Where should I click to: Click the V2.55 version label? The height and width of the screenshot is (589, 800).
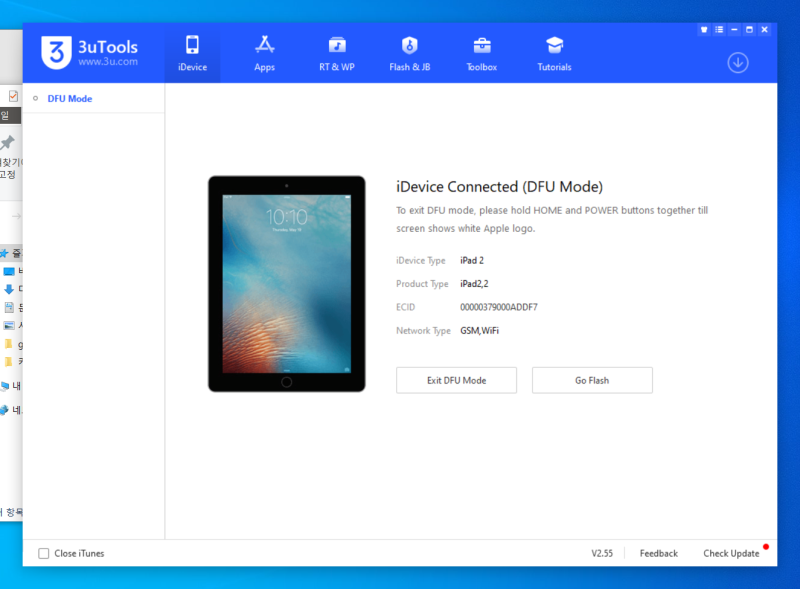coord(602,552)
